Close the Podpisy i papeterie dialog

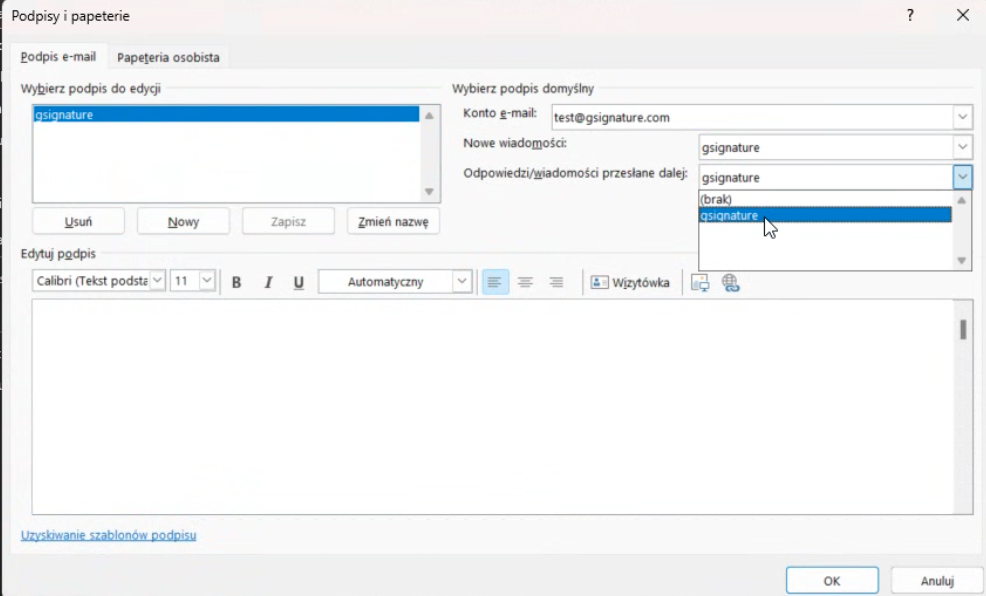point(963,16)
